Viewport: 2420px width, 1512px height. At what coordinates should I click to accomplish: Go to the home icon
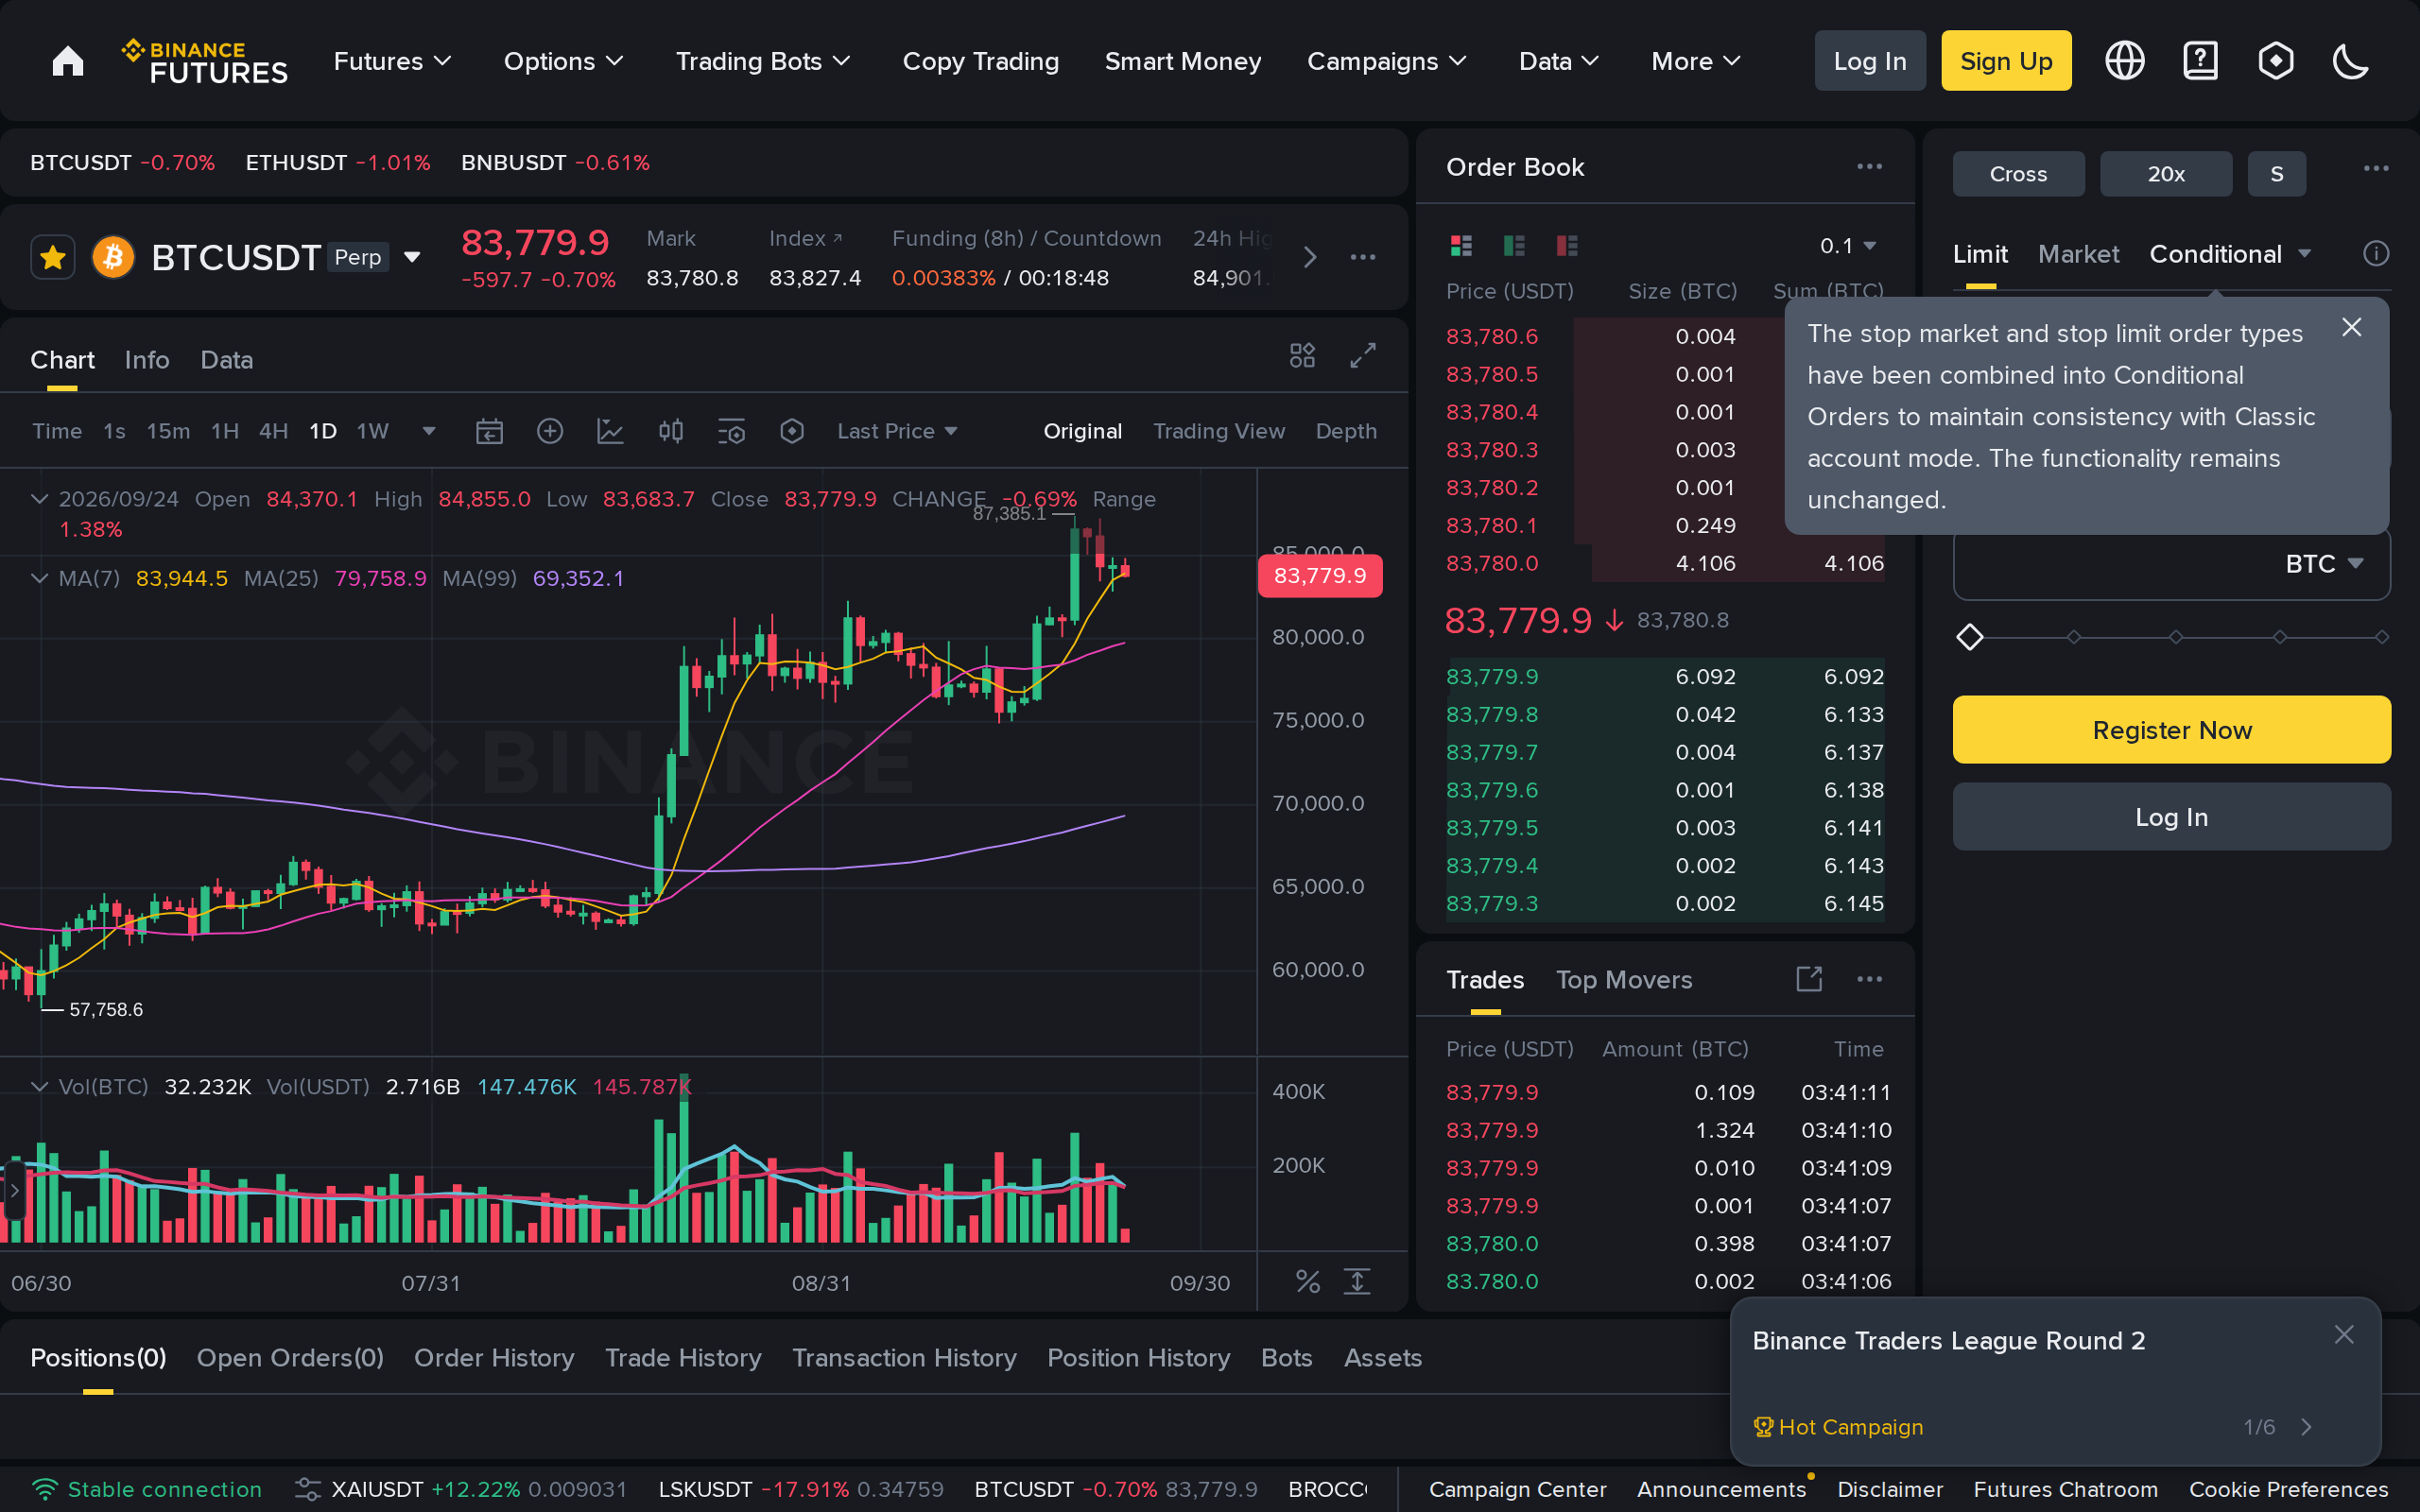coord(68,61)
